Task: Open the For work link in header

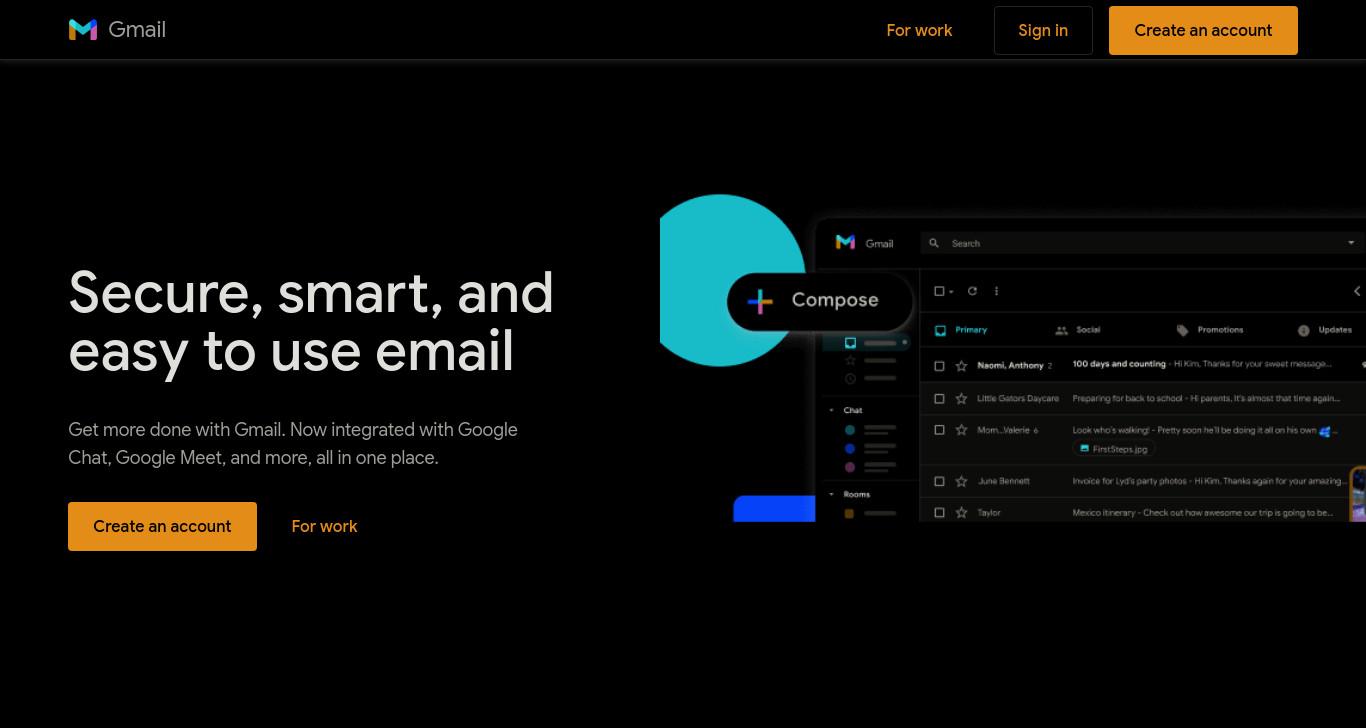Action: coord(919,30)
